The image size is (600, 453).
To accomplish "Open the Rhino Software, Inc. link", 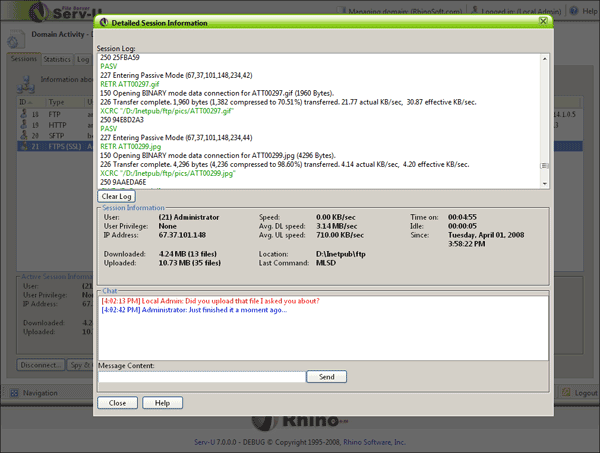I will (374, 442).
